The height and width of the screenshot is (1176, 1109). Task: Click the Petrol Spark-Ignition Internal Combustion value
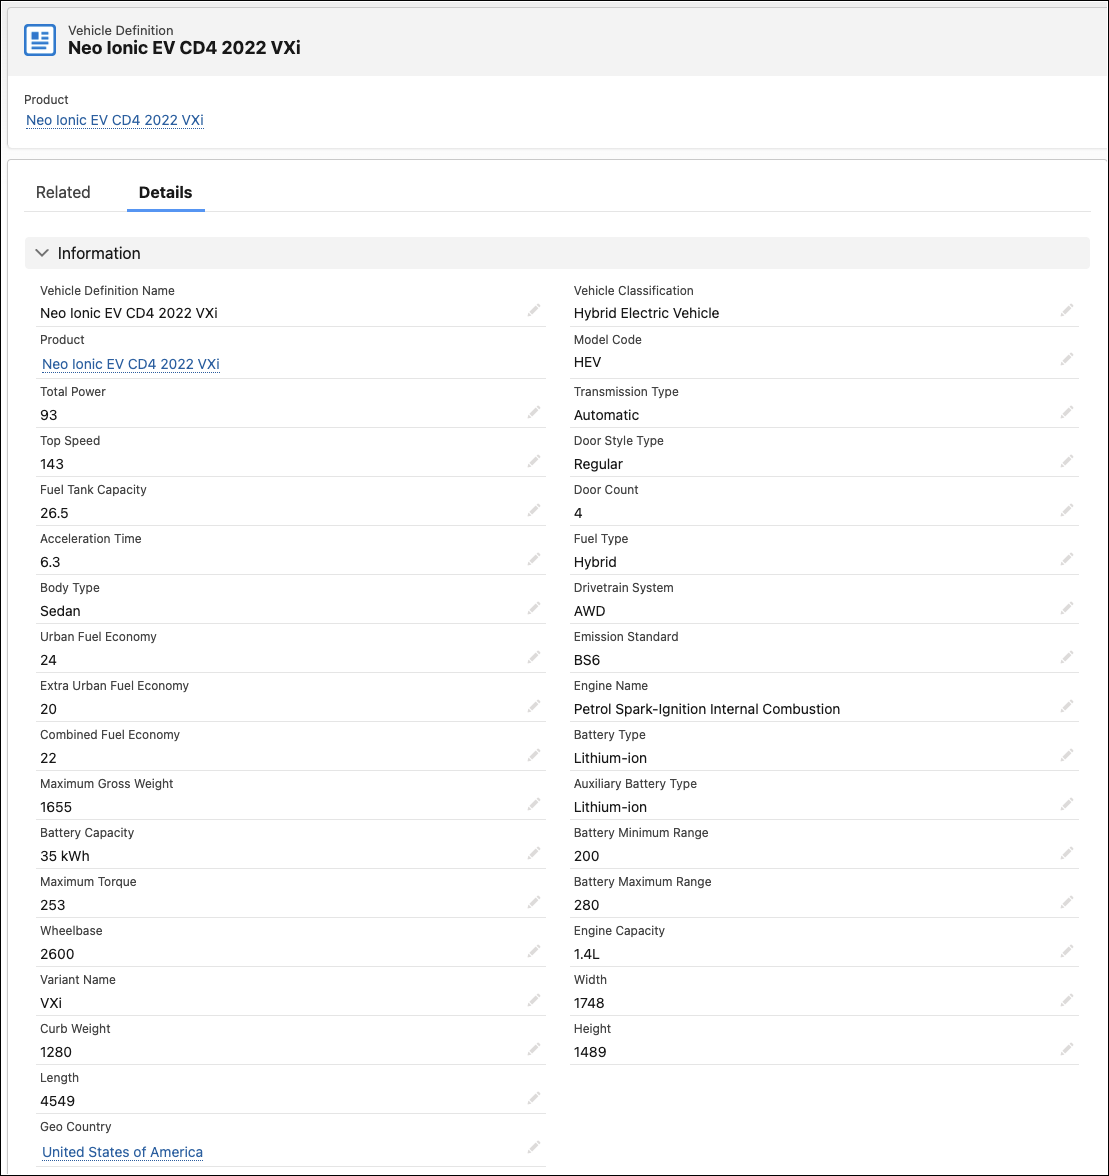coord(707,710)
